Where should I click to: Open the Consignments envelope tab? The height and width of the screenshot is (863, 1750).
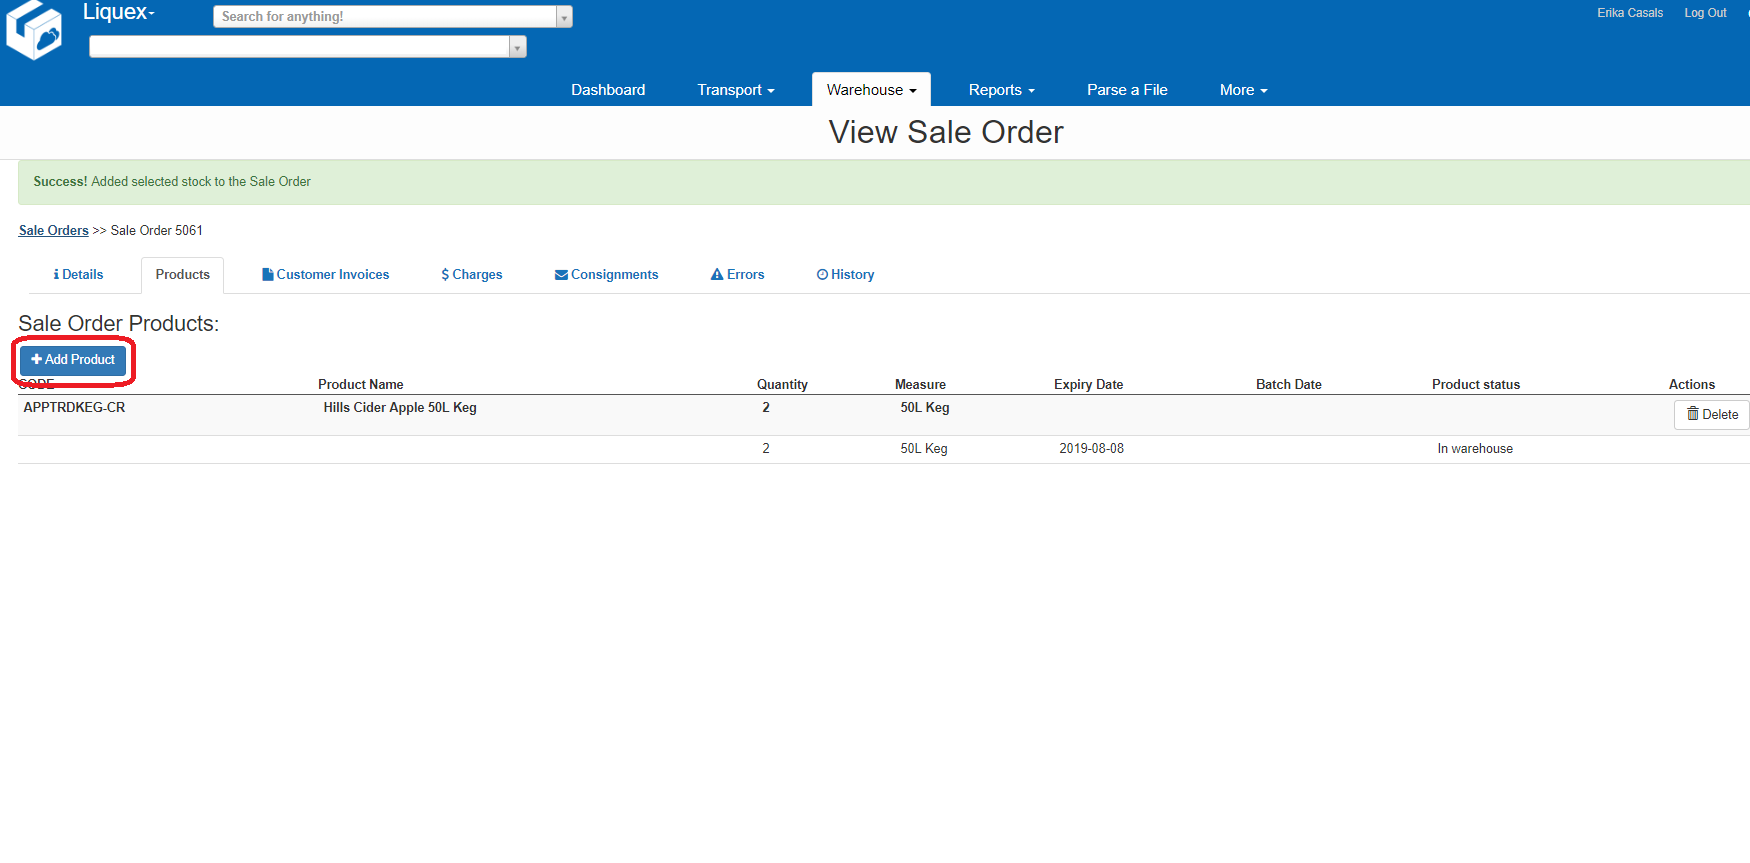tap(606, 275)
